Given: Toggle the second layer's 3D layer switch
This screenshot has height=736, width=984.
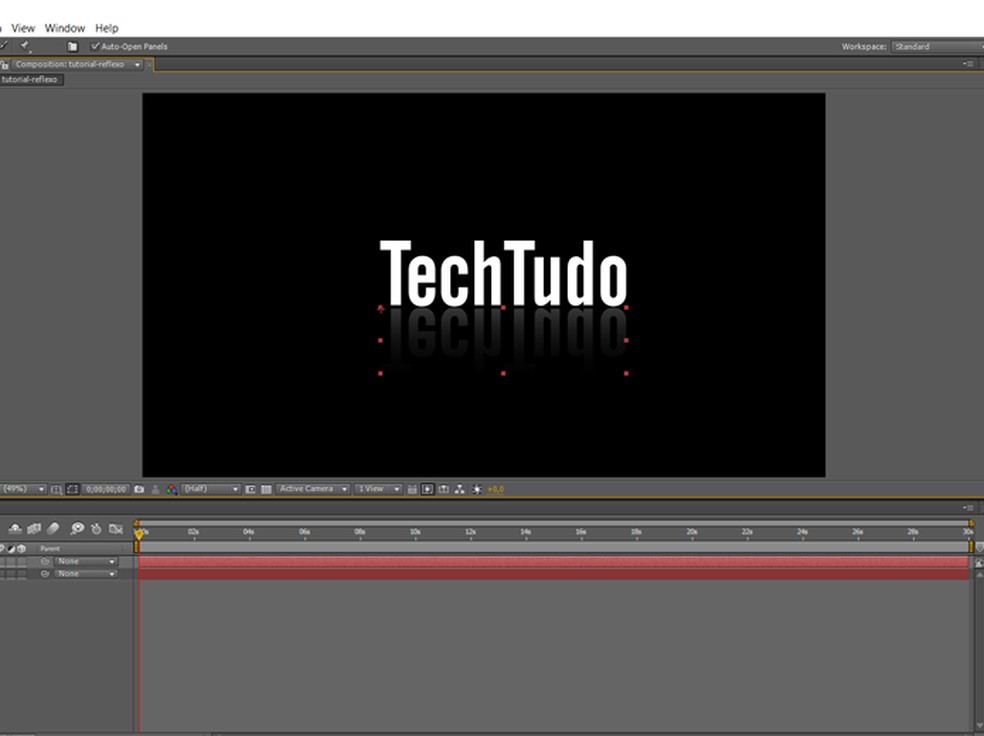Looking at the screenshot, I should (22, 574).
